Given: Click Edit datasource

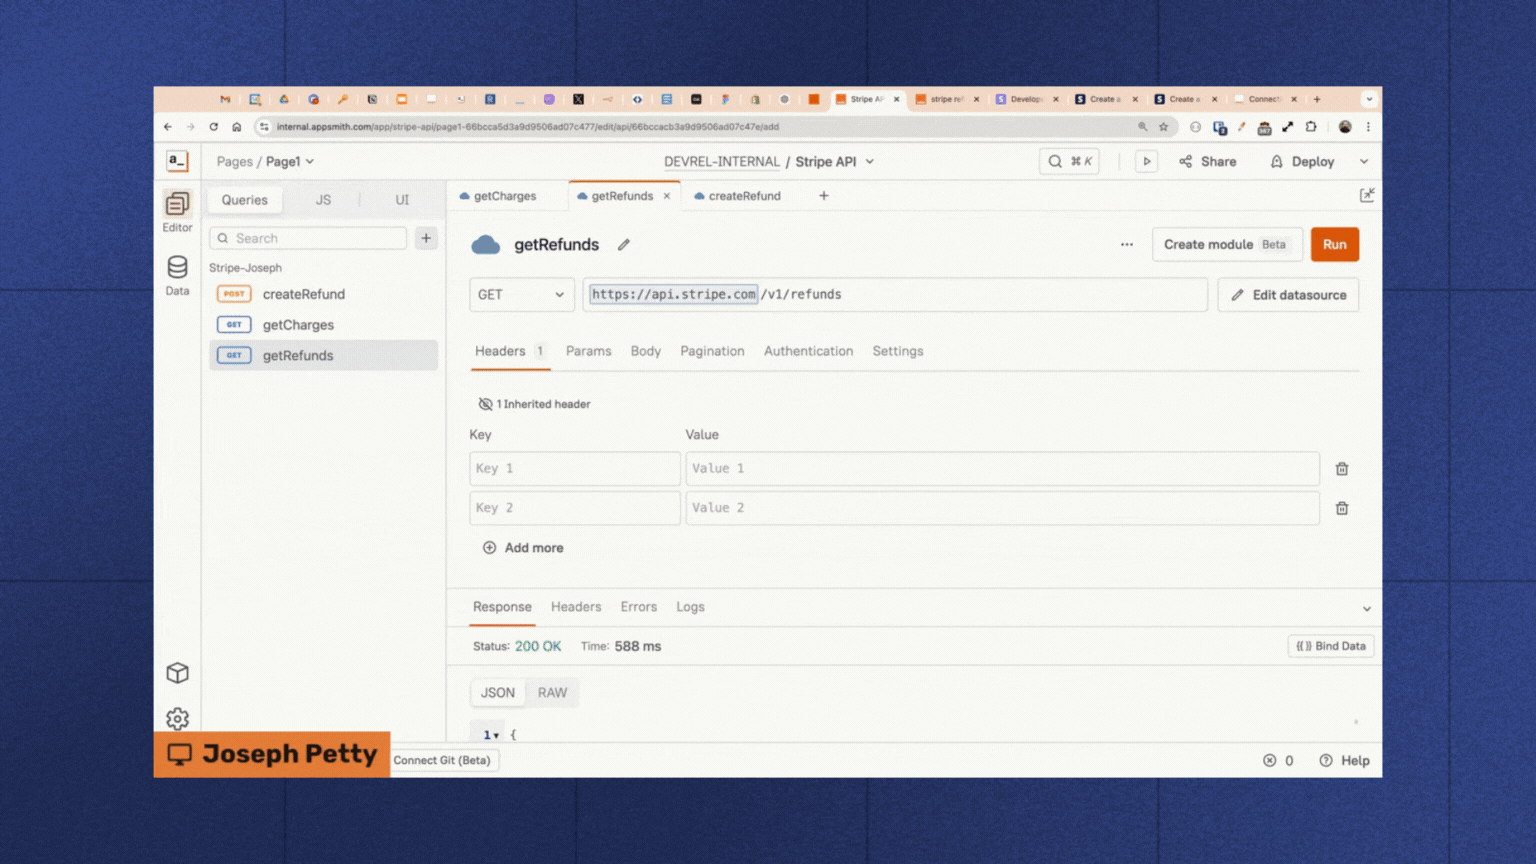Looking at the screenshot, I should tap(1288, 294).
